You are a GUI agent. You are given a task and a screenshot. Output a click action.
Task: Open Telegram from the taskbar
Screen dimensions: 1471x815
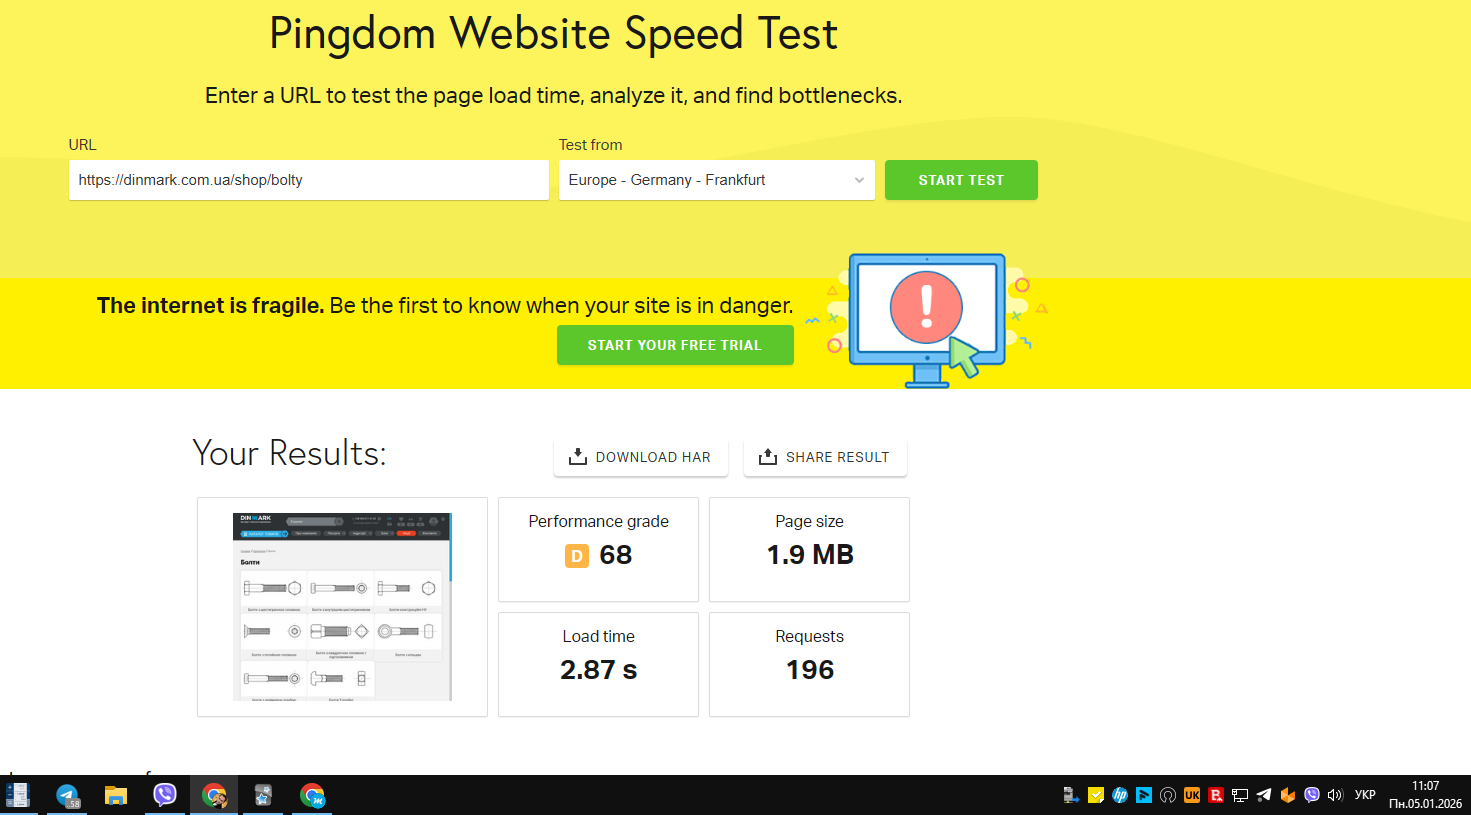(x=67, y=795)
